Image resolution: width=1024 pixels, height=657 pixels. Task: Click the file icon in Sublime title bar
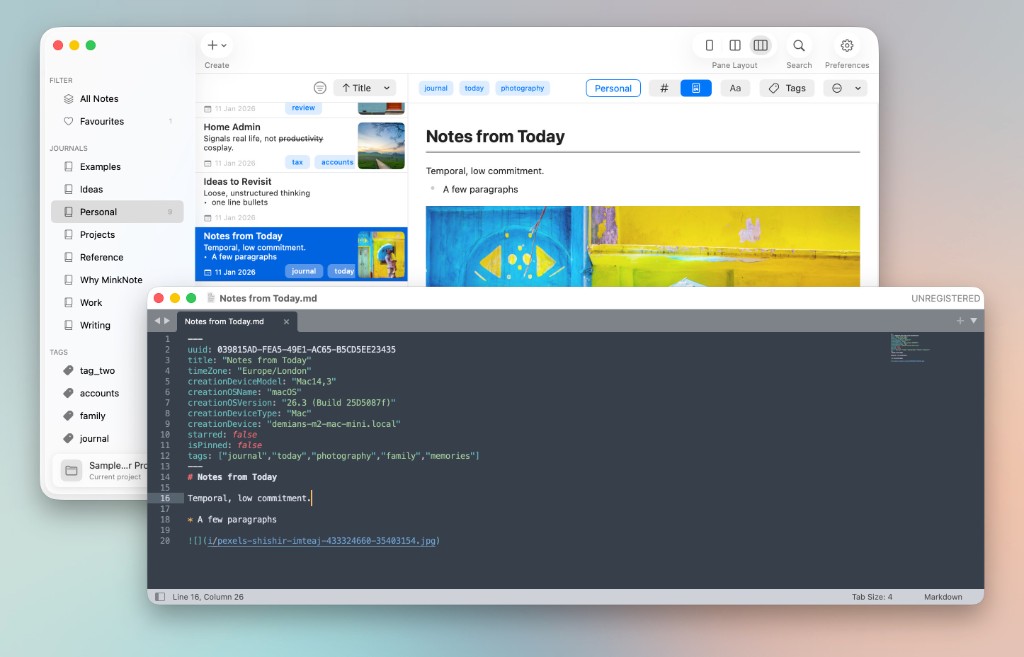(210, 298)
